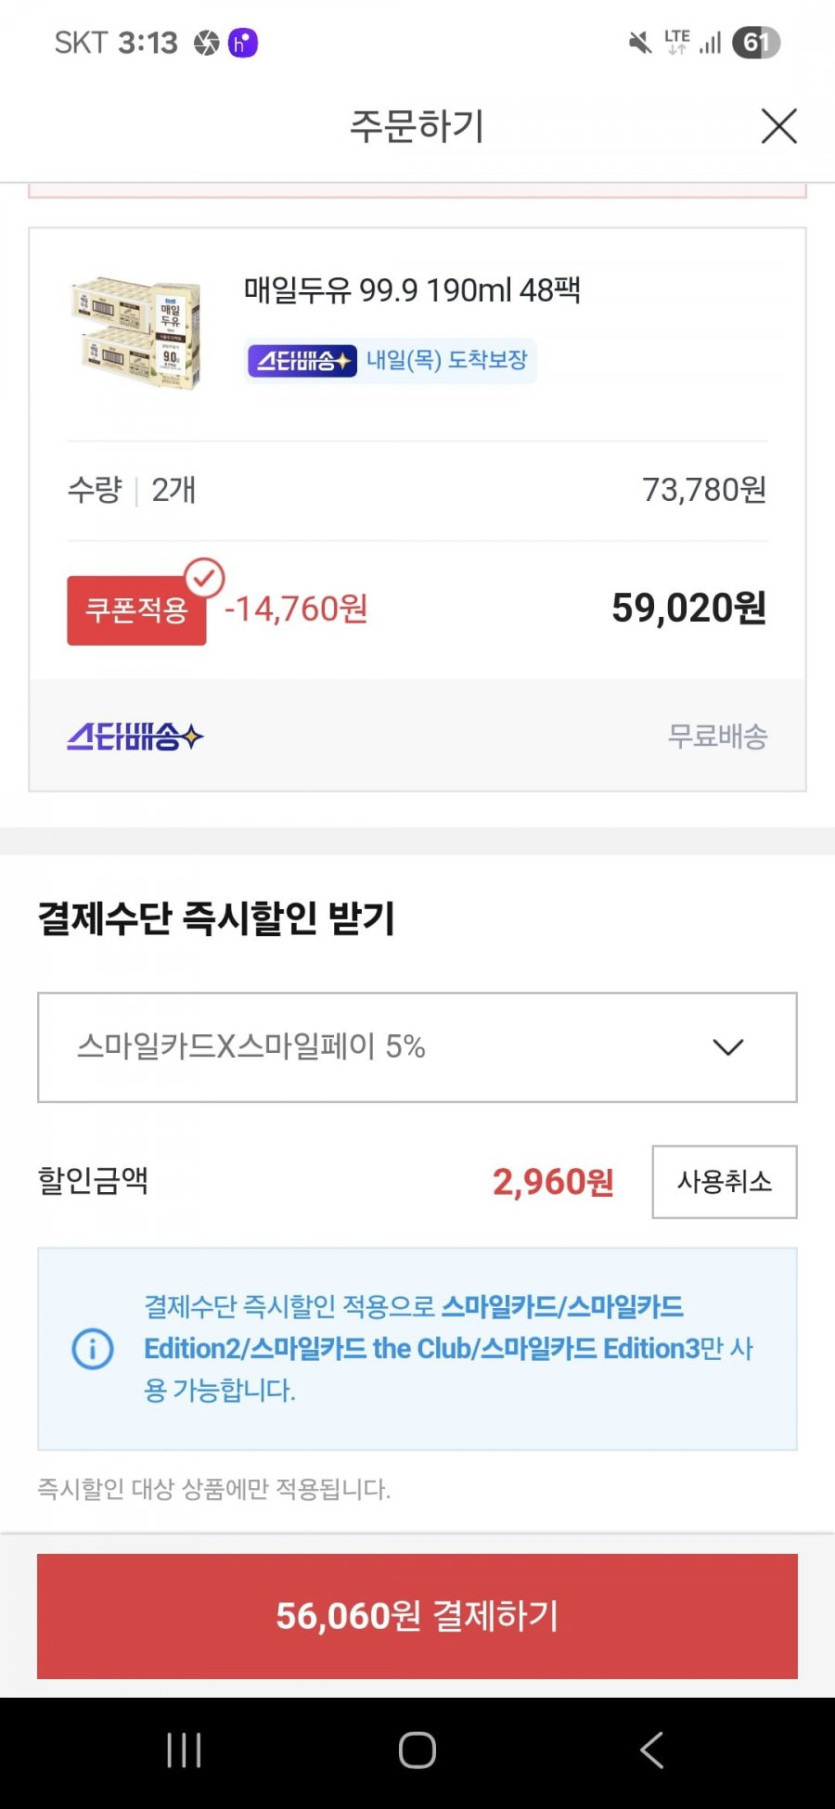Image resolution: width=835 pixels, height=1809 pixels.
Task: Tap the 무료배송 shipping label
Action: (x=717, y=737)
